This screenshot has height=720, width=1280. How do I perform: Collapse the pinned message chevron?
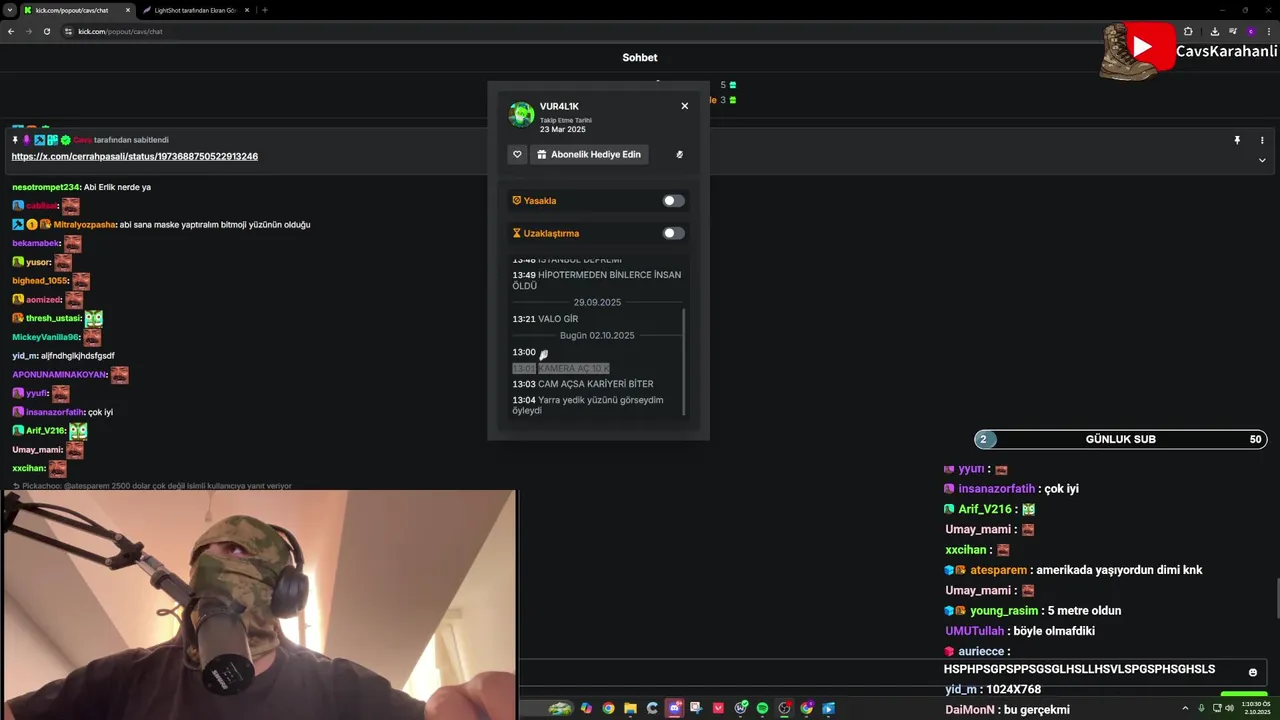(x=1262, y=160)
